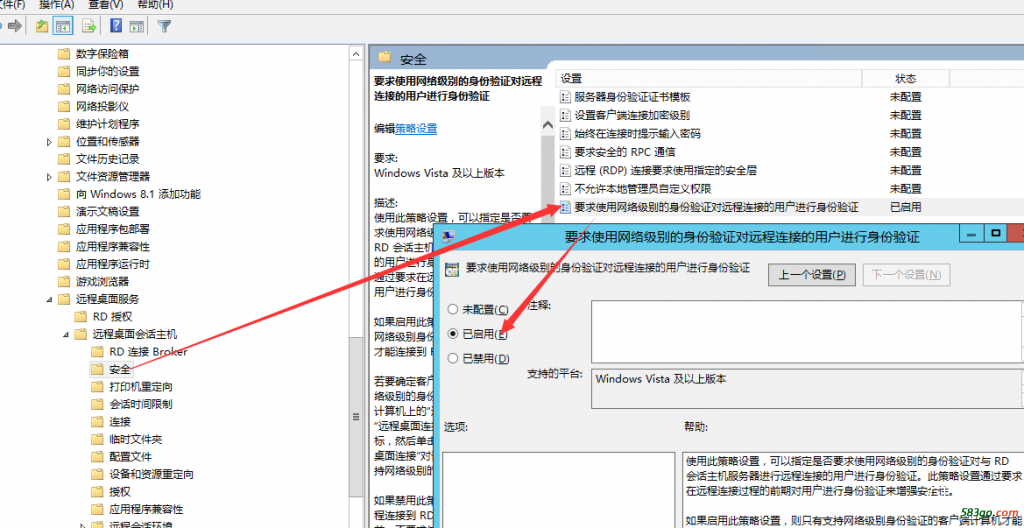This screenshot has width=1024, height=528.
Task: Expand the 文件资源管理器 tree node
Action: tap(49, 176)
